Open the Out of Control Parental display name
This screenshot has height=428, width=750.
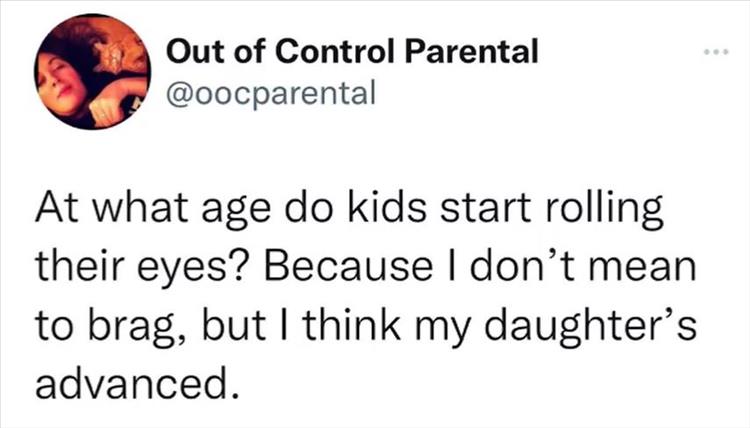[x=350, y=51]
